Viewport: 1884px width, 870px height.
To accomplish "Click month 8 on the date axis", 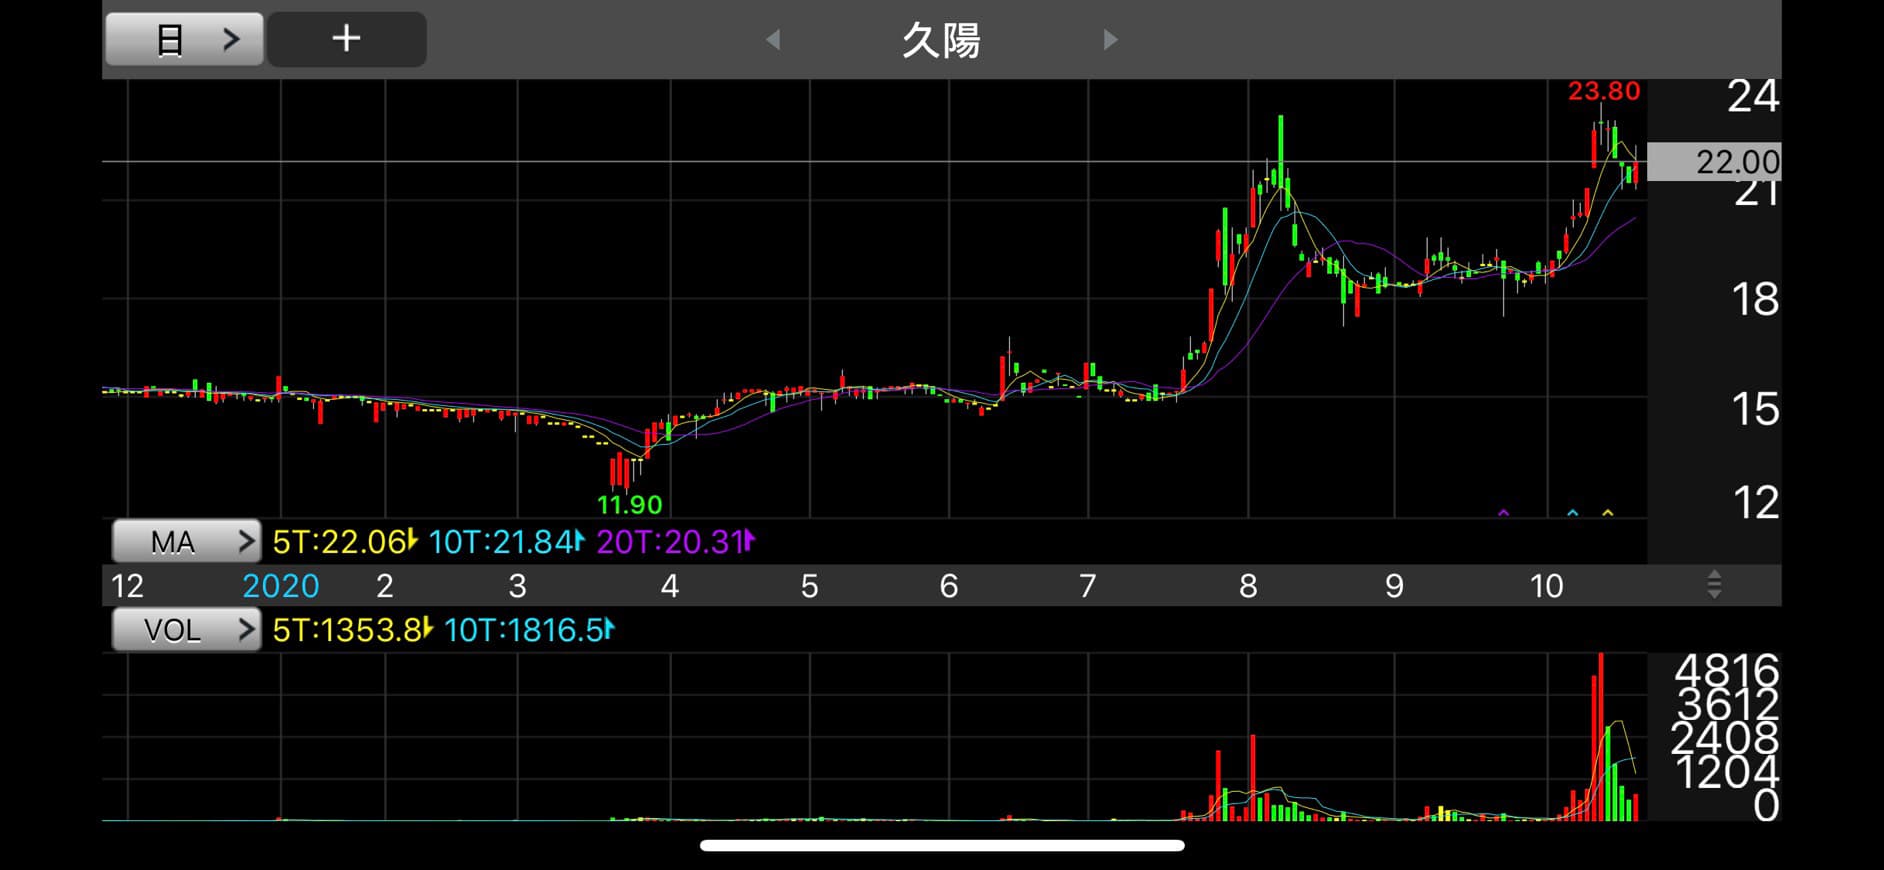I will coord(1248,585).
